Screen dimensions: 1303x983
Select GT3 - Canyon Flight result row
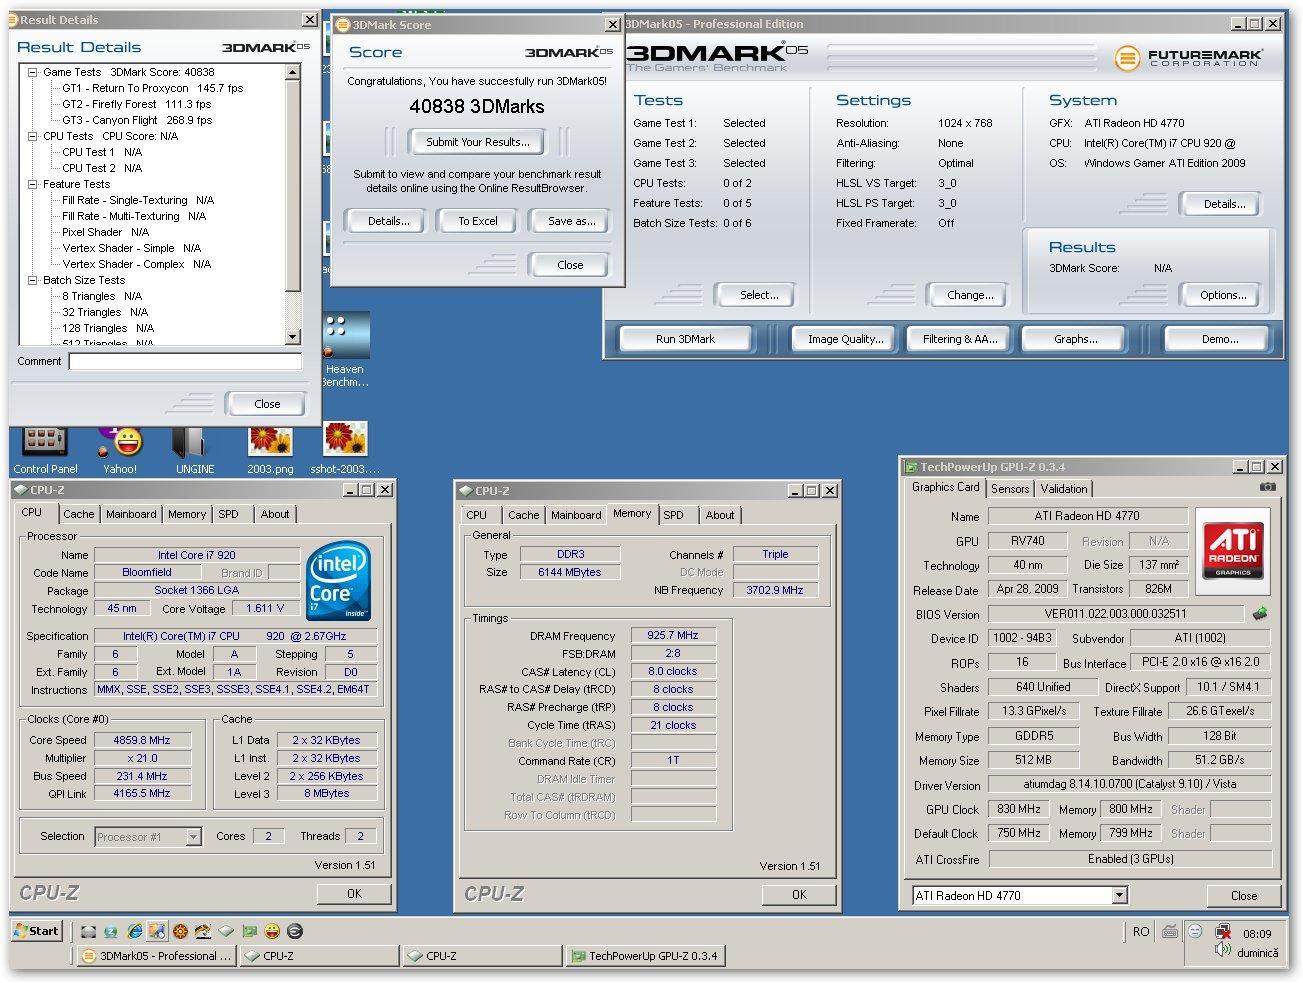coord(137,120)
